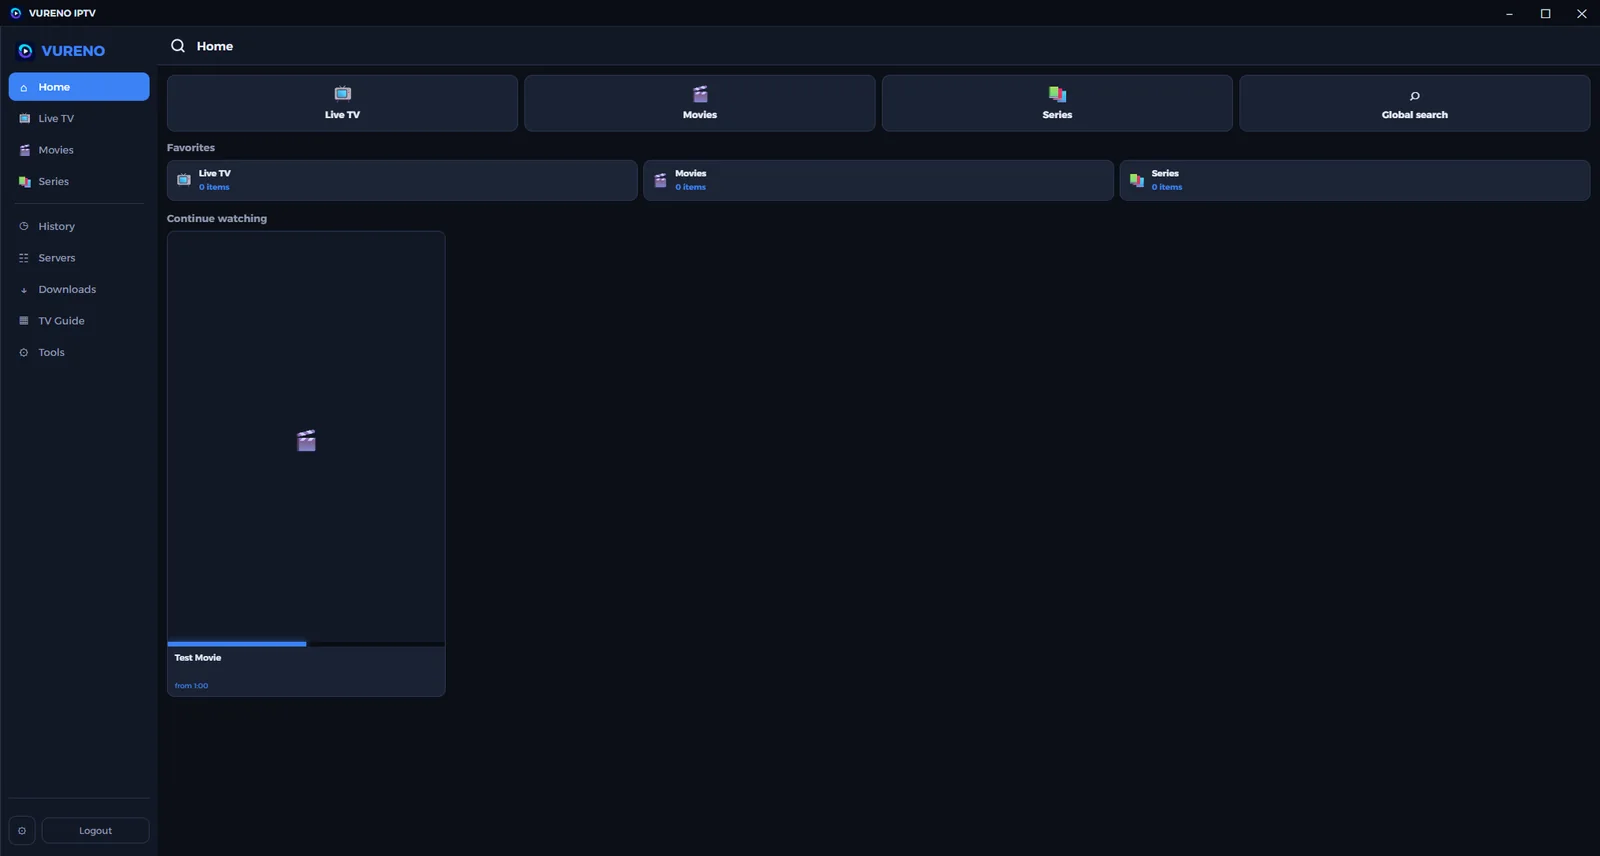Click the Live TV favorites television icon
The height and width of the screenshot is (856, 1600).
pyautogui.click(x=184, y=180)
